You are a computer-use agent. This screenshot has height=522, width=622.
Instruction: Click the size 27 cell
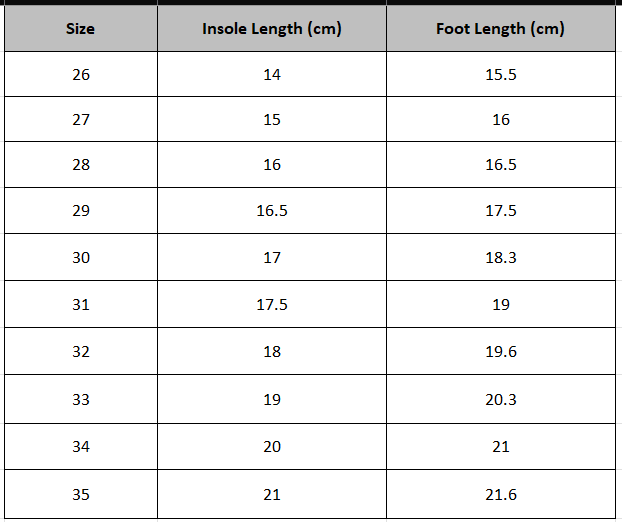pos(80,120)
